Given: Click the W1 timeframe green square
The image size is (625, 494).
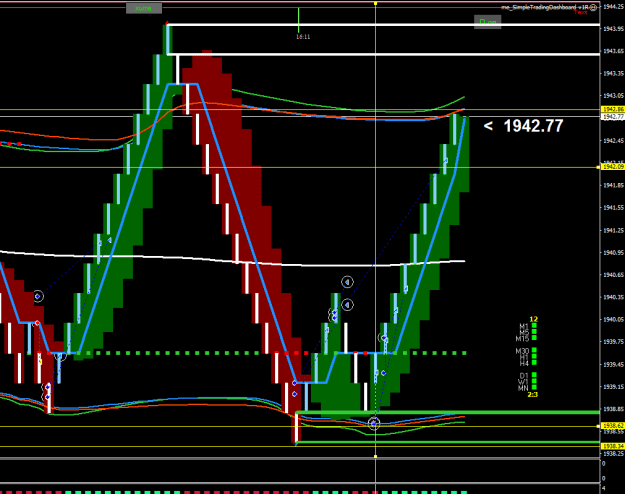Looking at the screenshot, I should pos(534,381).
